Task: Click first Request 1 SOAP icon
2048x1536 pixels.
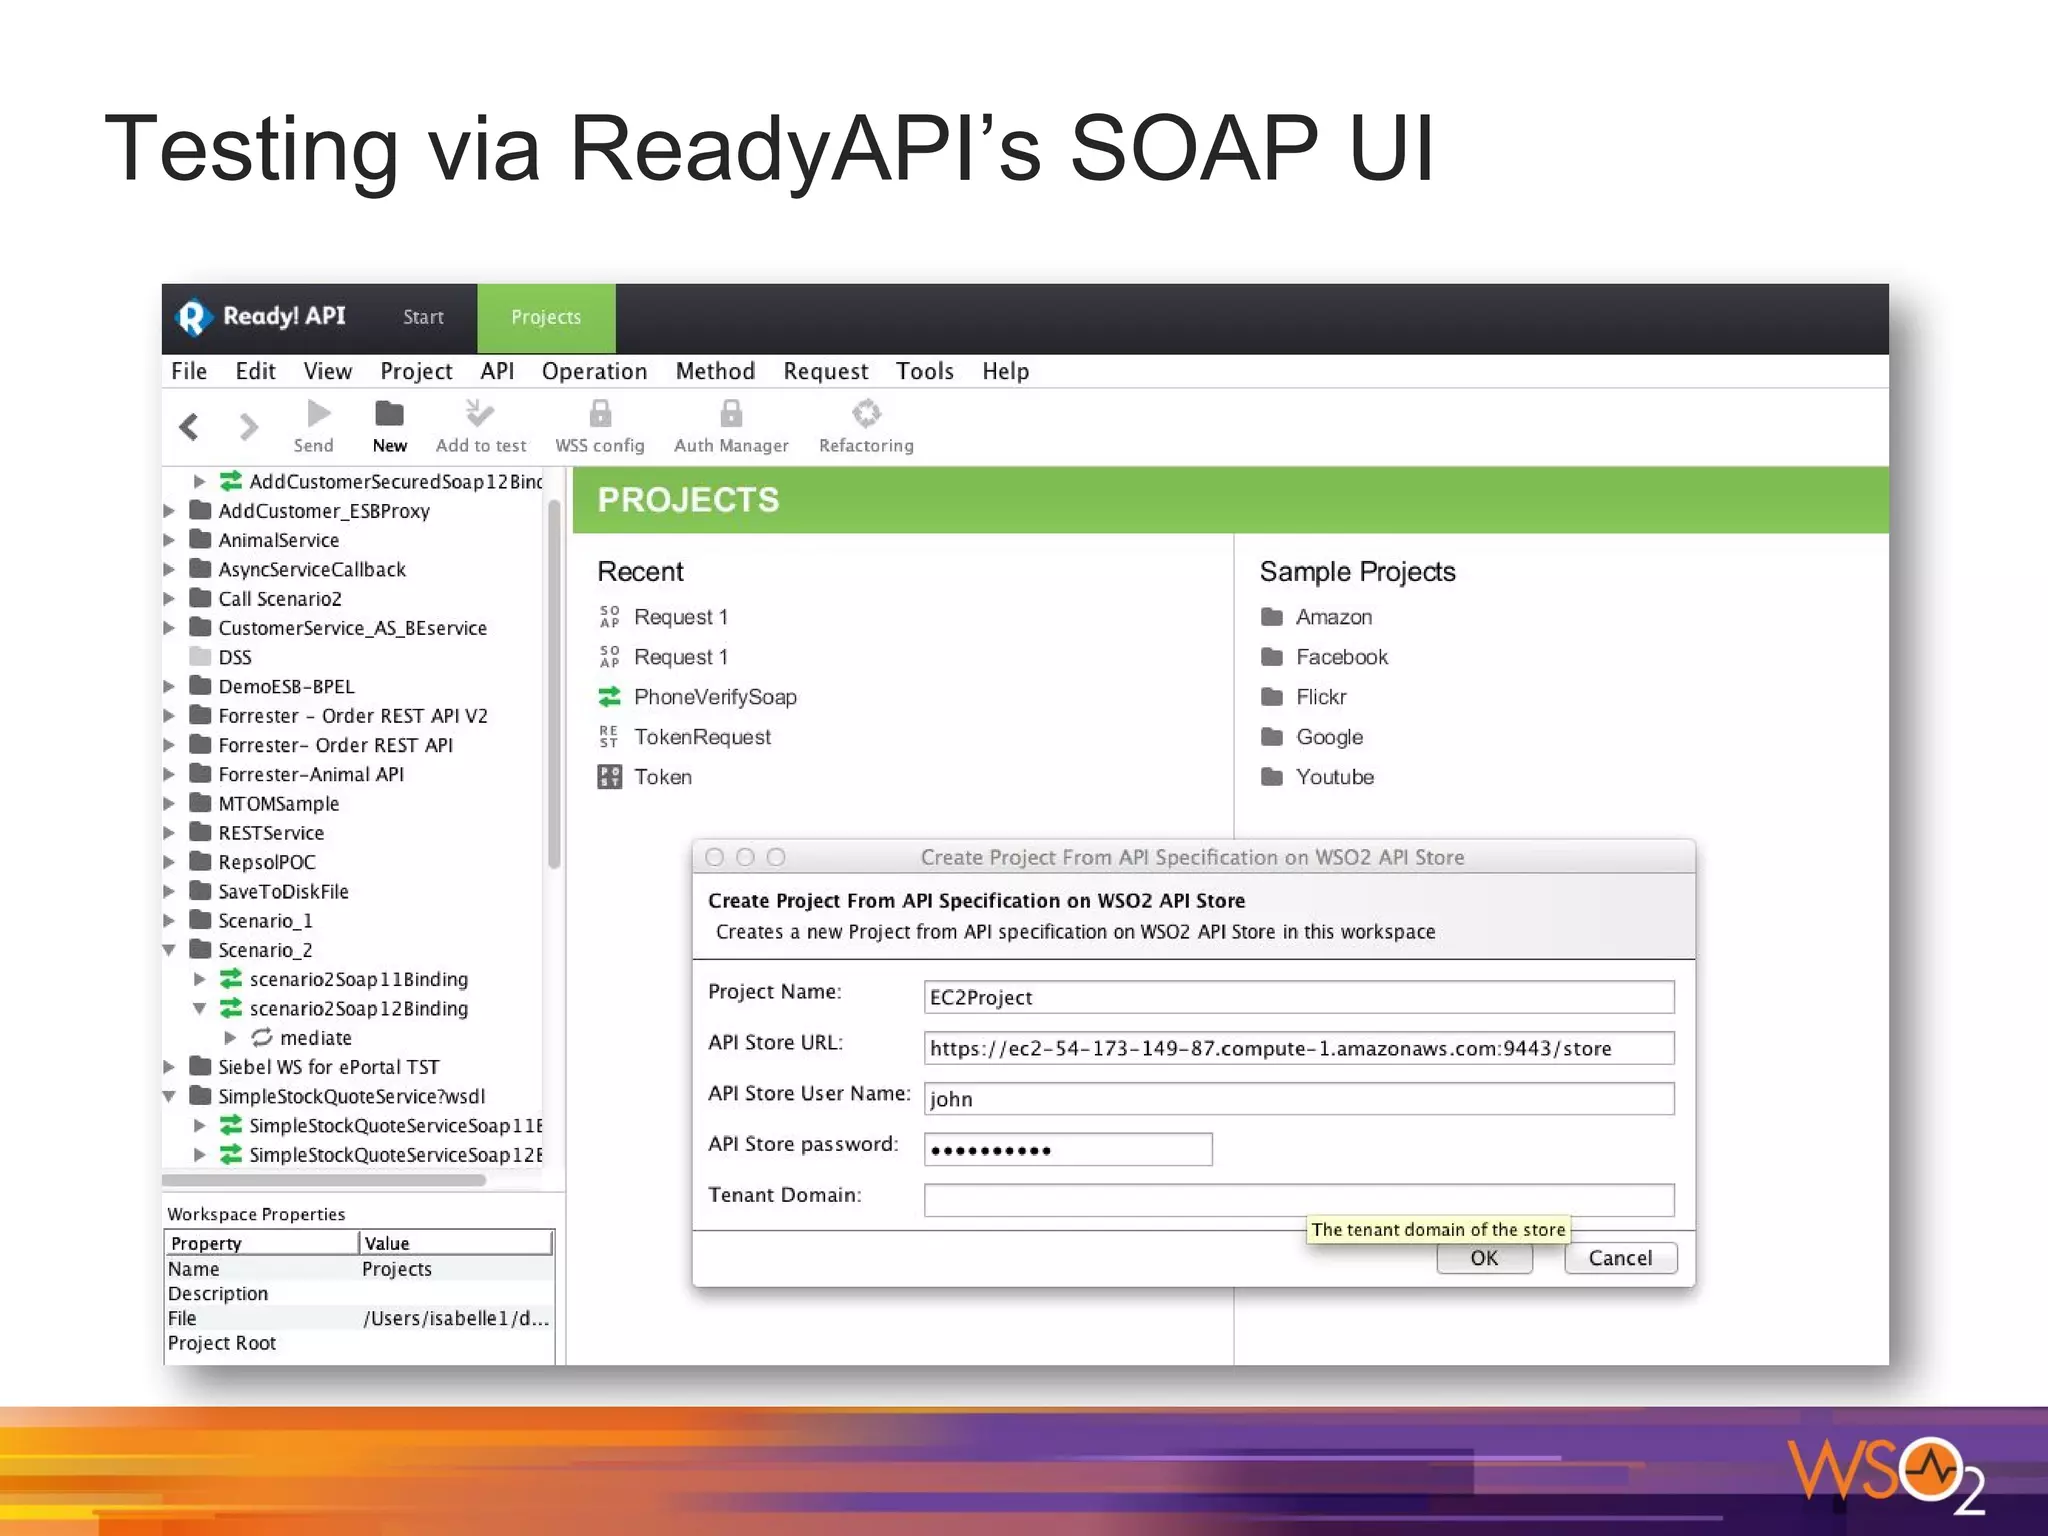Action: click(609, 617)
